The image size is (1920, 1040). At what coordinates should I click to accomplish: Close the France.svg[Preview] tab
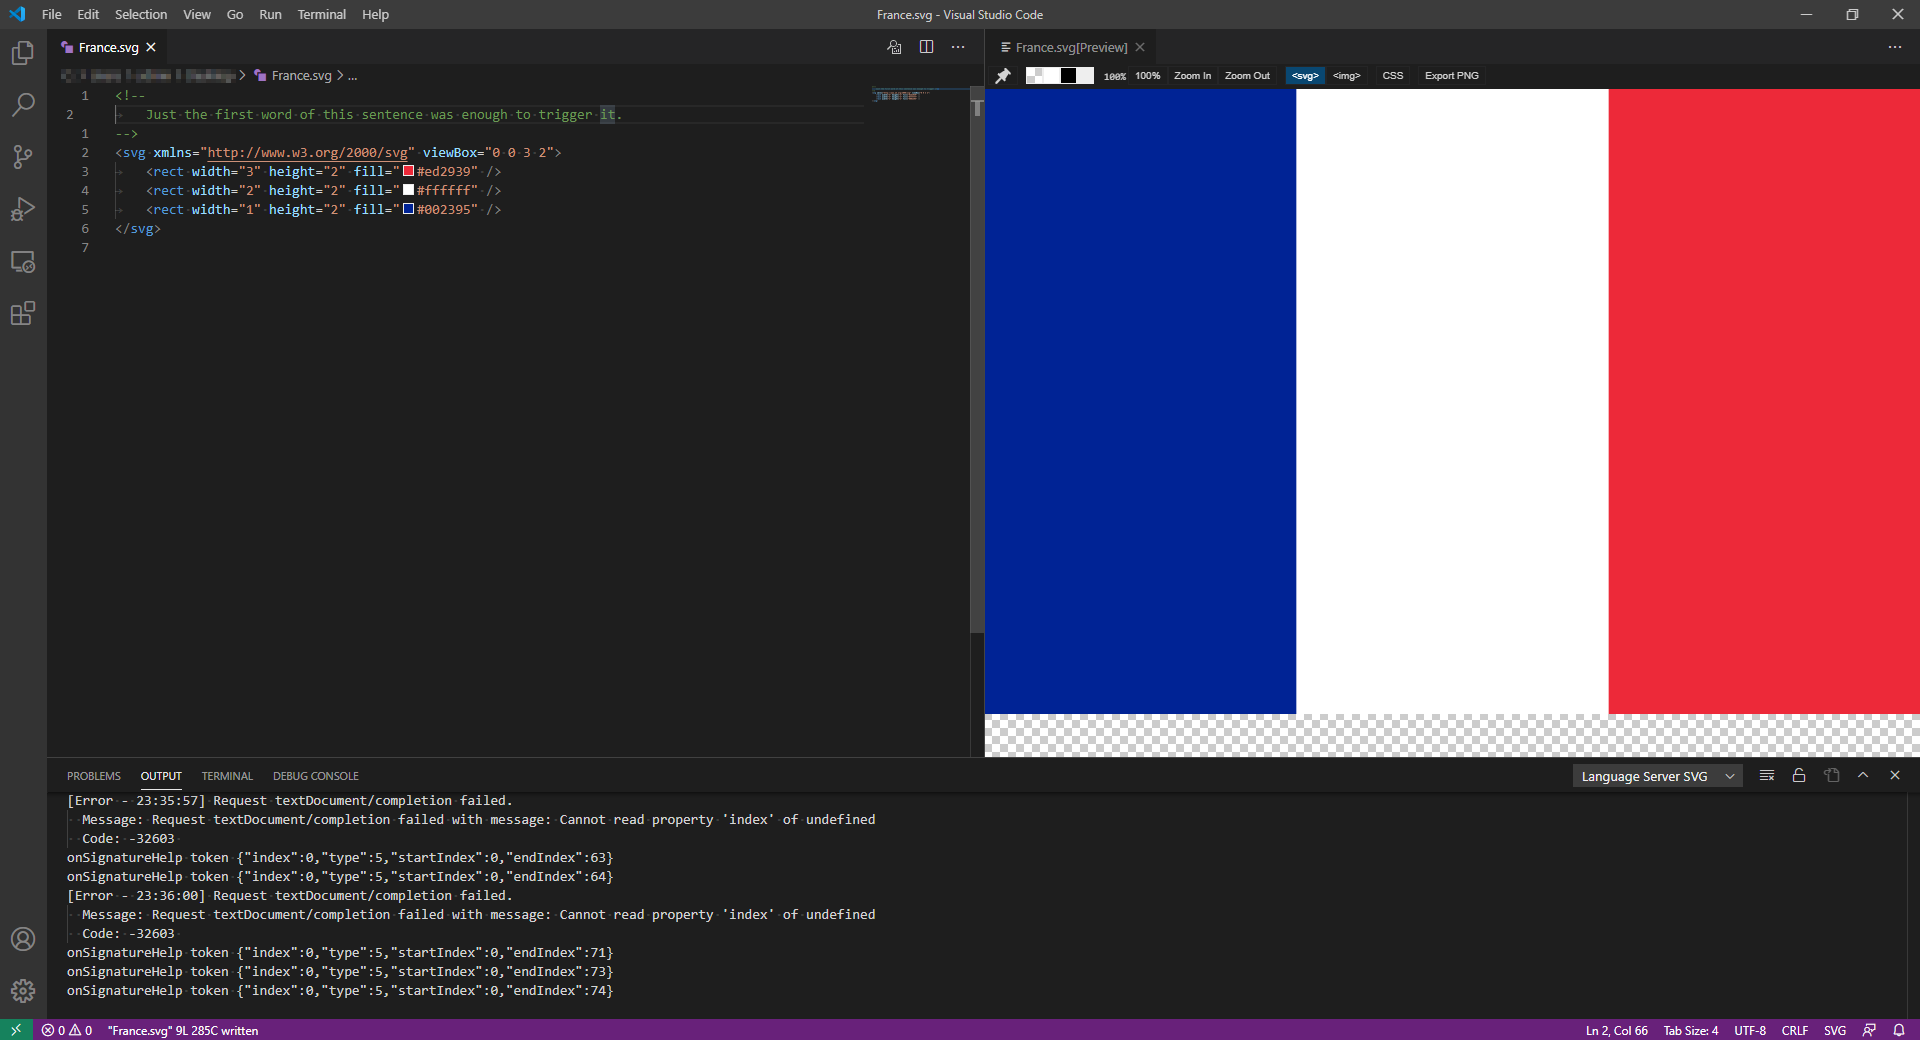pyautogui.click(x=1140, y=47)
